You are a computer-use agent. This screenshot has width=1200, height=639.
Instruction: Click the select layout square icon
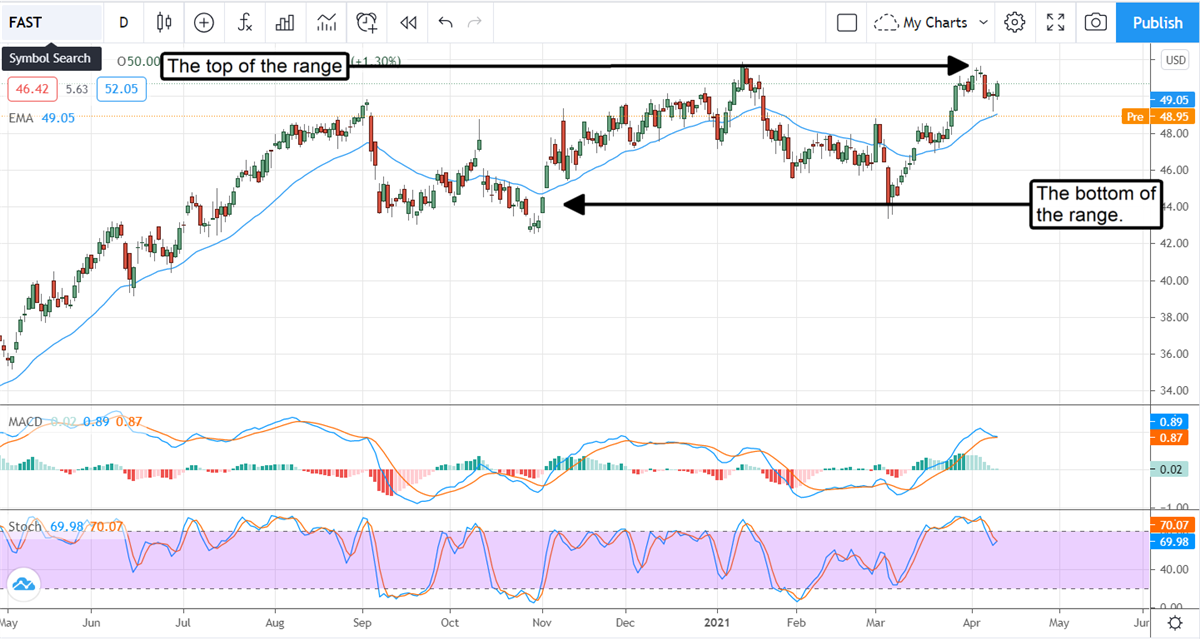pos(847,22)
